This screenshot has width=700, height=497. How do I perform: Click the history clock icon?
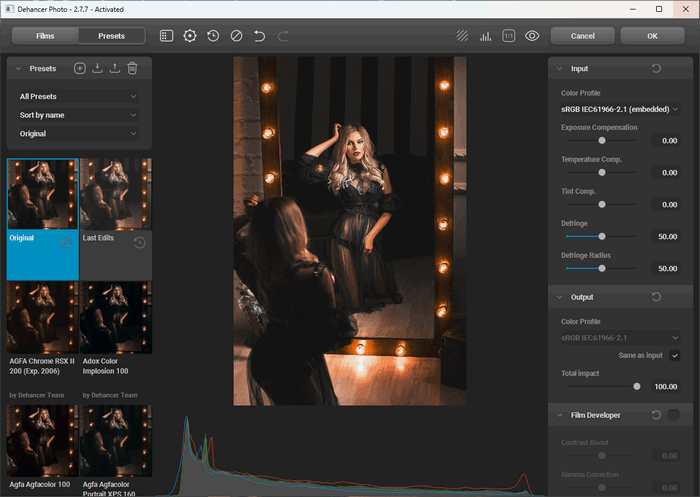tap(213, 36)
